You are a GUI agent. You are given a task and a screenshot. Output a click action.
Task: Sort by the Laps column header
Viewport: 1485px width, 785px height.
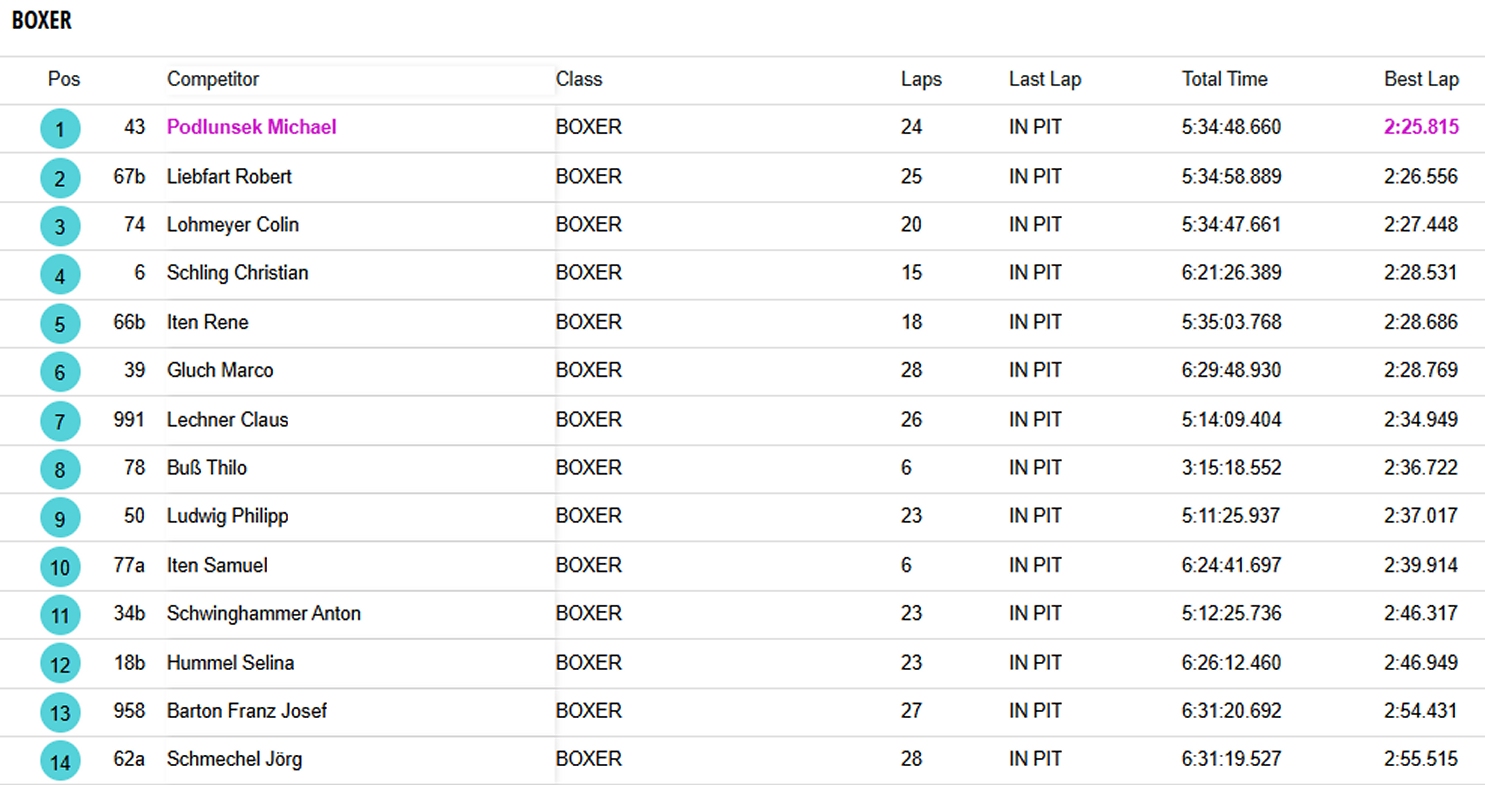(921, 79)
